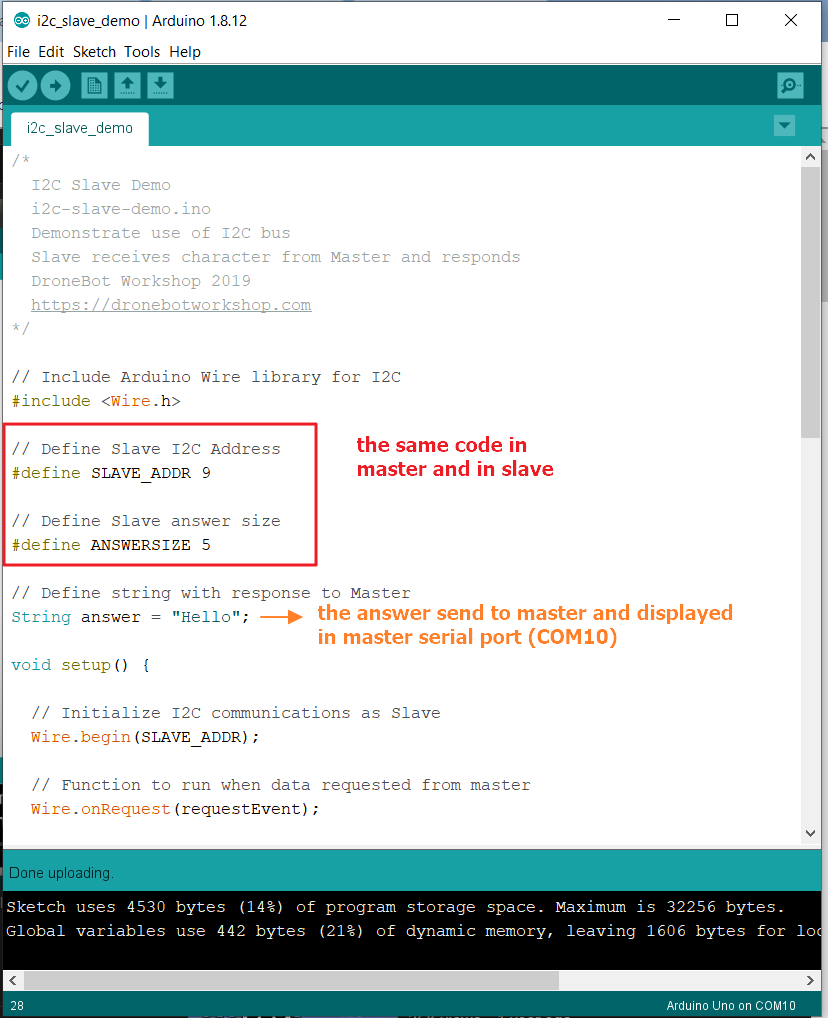Open the Sketch menu

click(94, 52)
